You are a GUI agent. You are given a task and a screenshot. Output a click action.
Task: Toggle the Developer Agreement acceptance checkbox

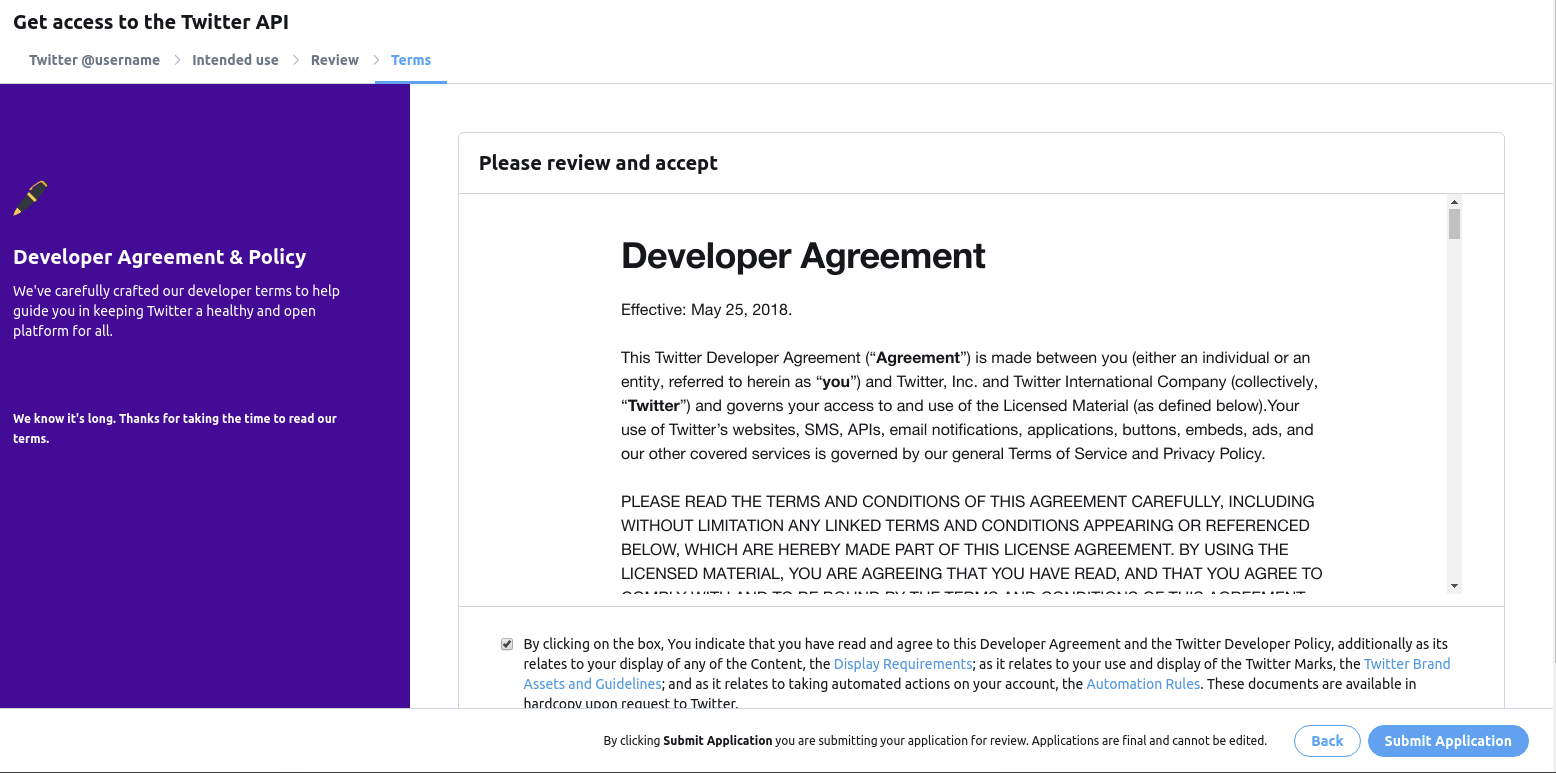tap(507, 643)
